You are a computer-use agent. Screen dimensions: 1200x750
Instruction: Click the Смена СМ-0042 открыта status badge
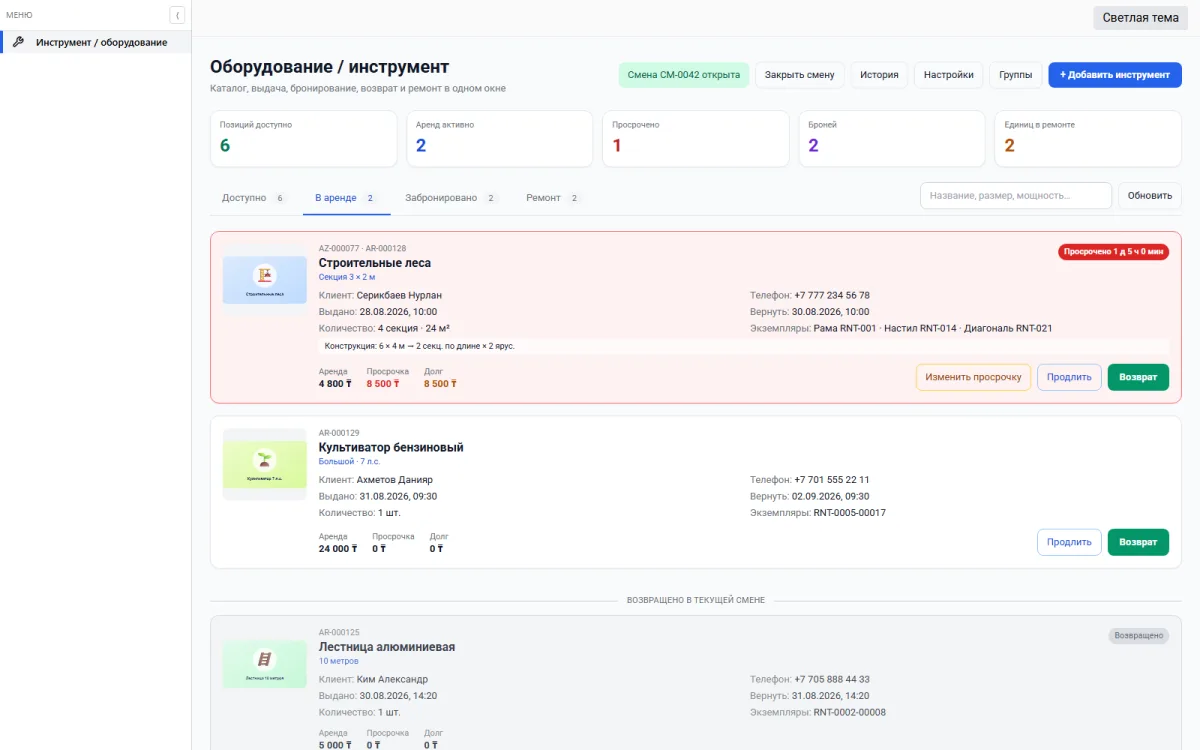[x=684, y=75]
